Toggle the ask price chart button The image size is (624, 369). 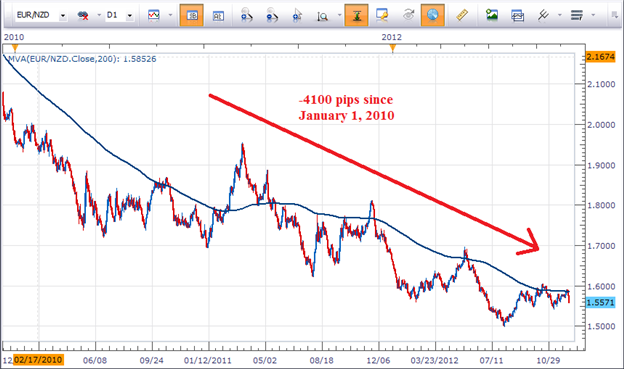pyautogui.click(x=218, y=16)
